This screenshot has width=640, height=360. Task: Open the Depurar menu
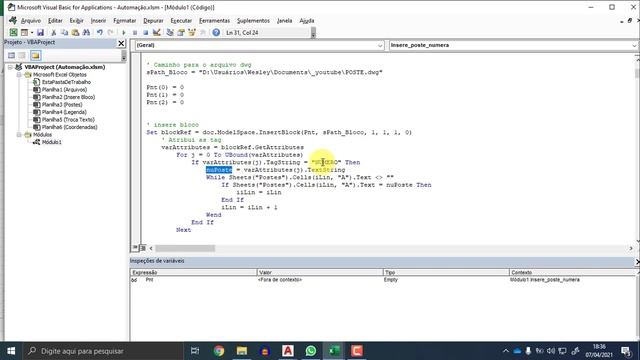153,21
